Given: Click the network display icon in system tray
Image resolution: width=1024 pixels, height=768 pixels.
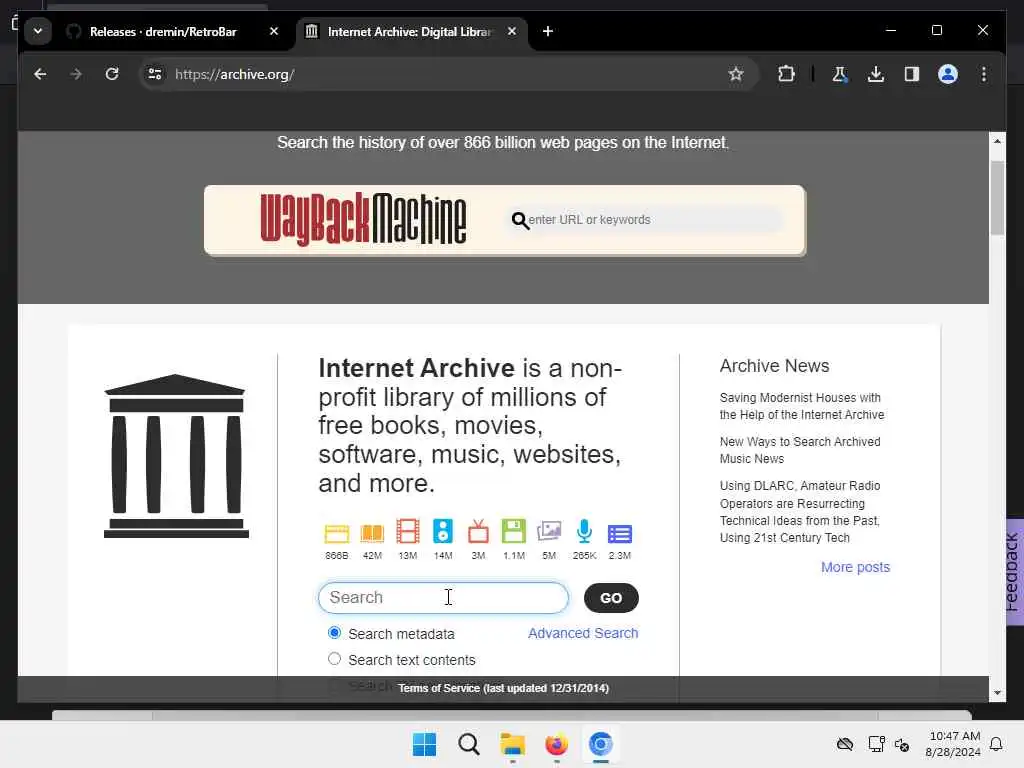Looking at the screenshot, I should pos(876,744).
